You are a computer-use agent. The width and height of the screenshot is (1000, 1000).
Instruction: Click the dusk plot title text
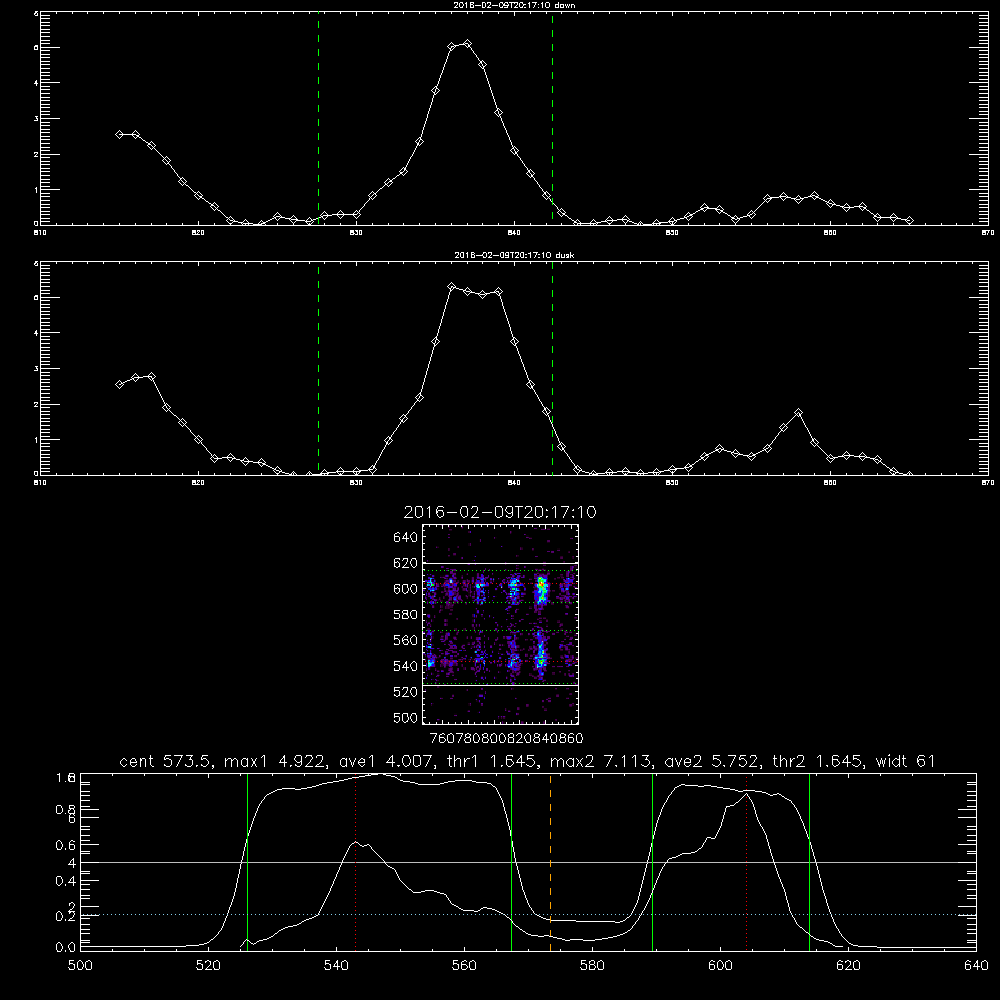pos(514,255)
